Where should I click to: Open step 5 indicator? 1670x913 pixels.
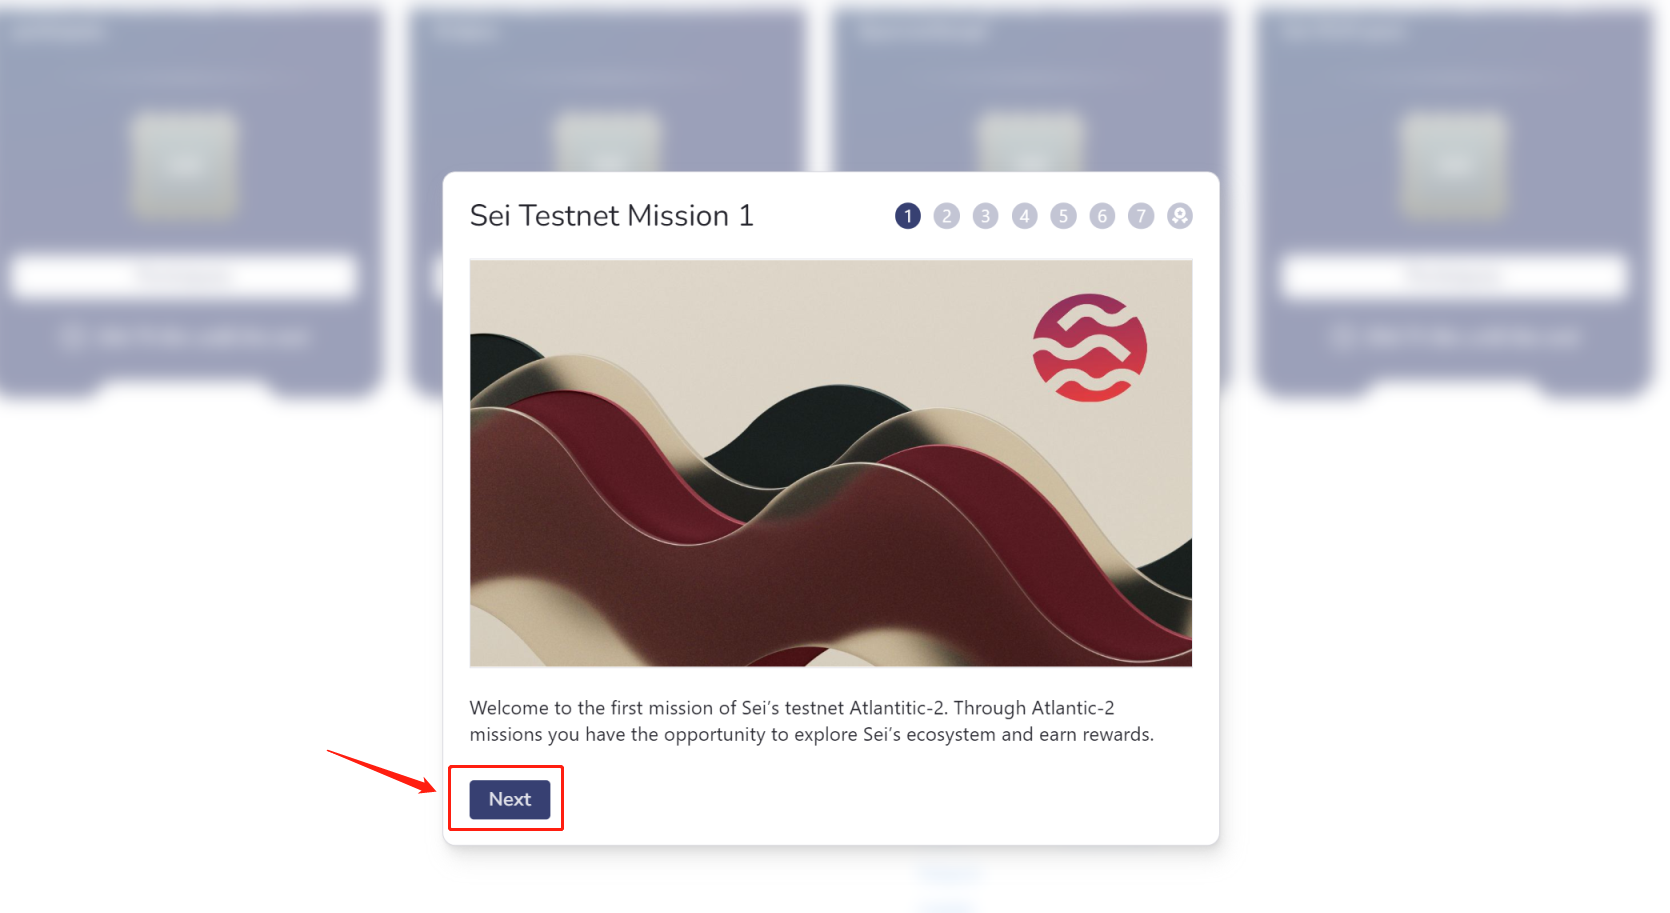1064,216
